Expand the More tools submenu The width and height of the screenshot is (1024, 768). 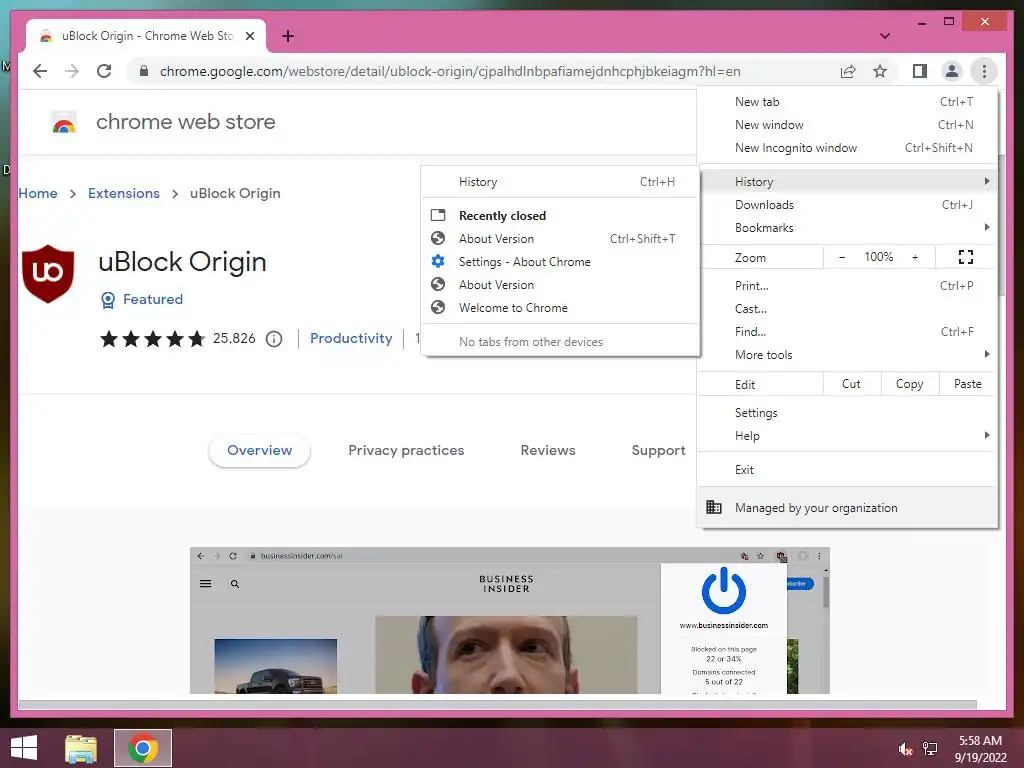[847, 355]
